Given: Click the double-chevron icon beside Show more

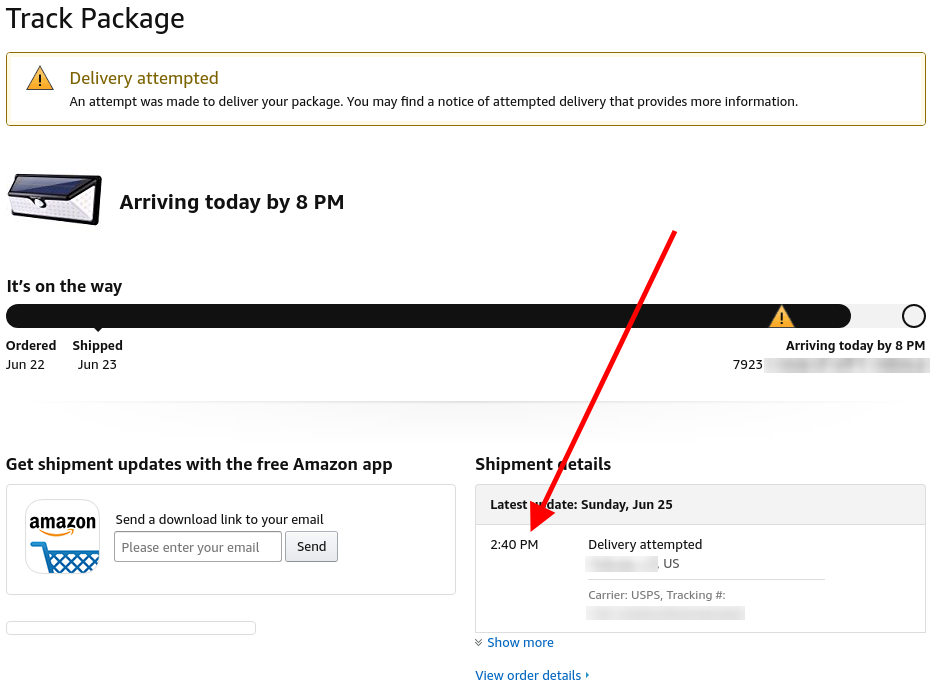Looking at the screenshot, I should (x=480, y=642).
